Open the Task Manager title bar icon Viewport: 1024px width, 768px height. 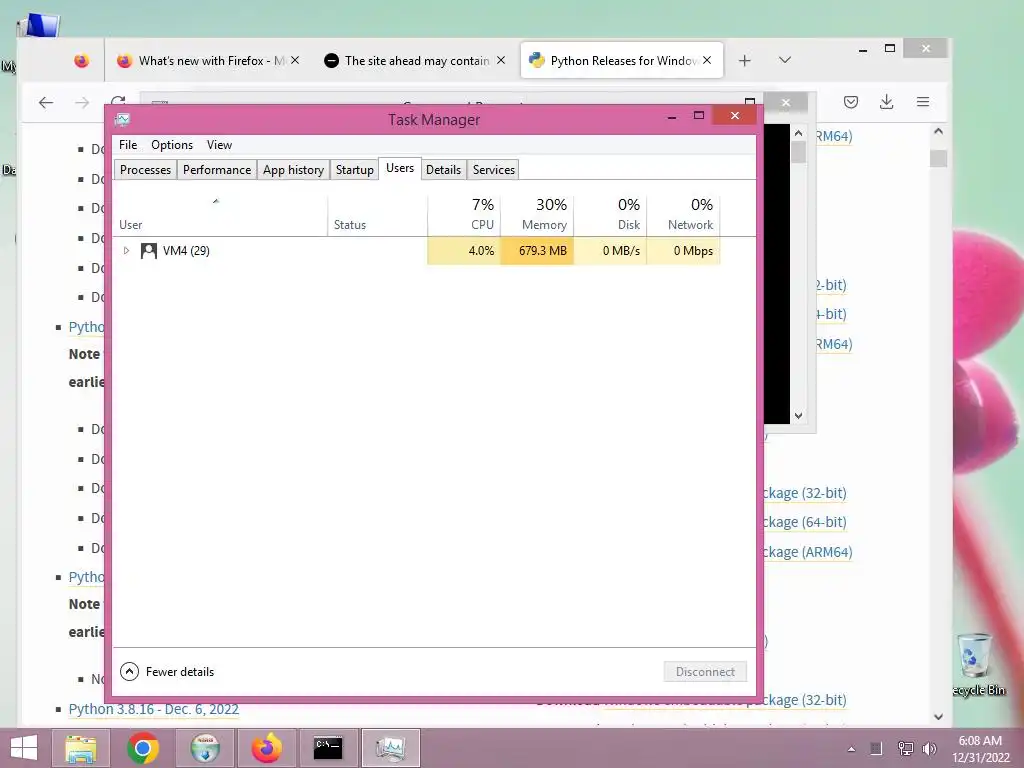click(x=122, y=120)
